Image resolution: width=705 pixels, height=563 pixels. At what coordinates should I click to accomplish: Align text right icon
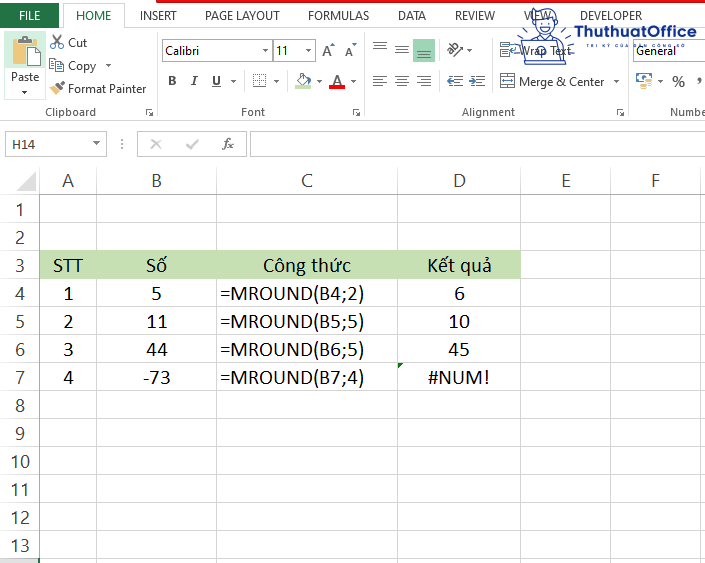click(x=424, y=81)
